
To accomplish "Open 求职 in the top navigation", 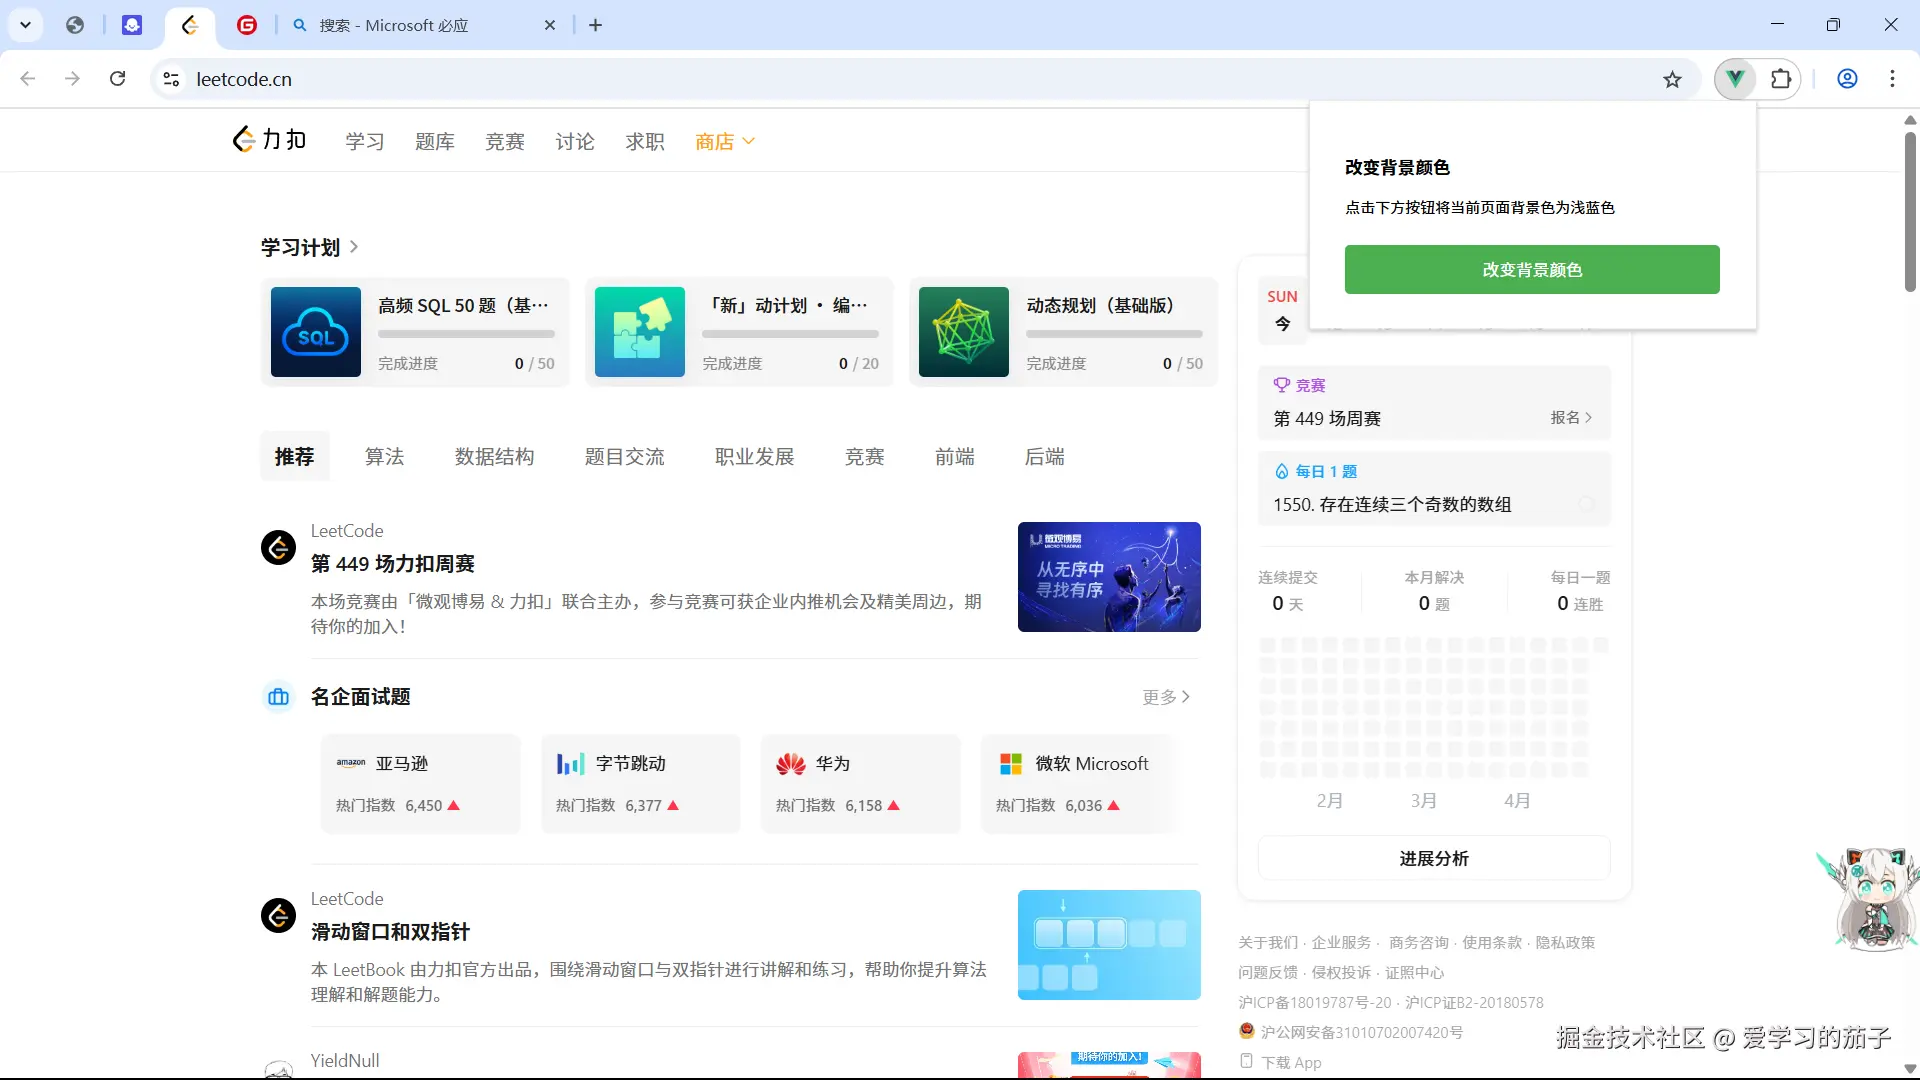I will click(645, 142).
